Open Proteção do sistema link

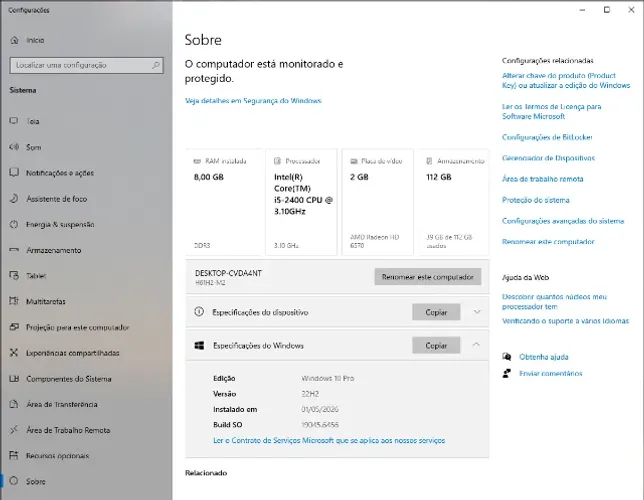click(x=535, y=200)
